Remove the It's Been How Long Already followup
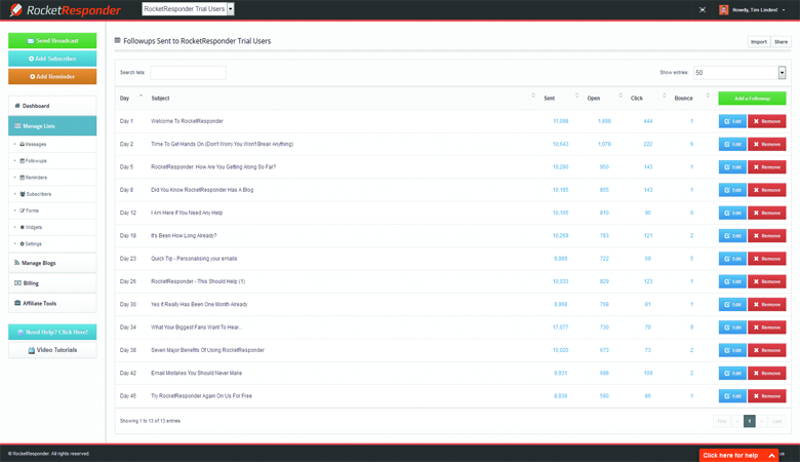This screenshot has height=462, width=800. point(767,236)
